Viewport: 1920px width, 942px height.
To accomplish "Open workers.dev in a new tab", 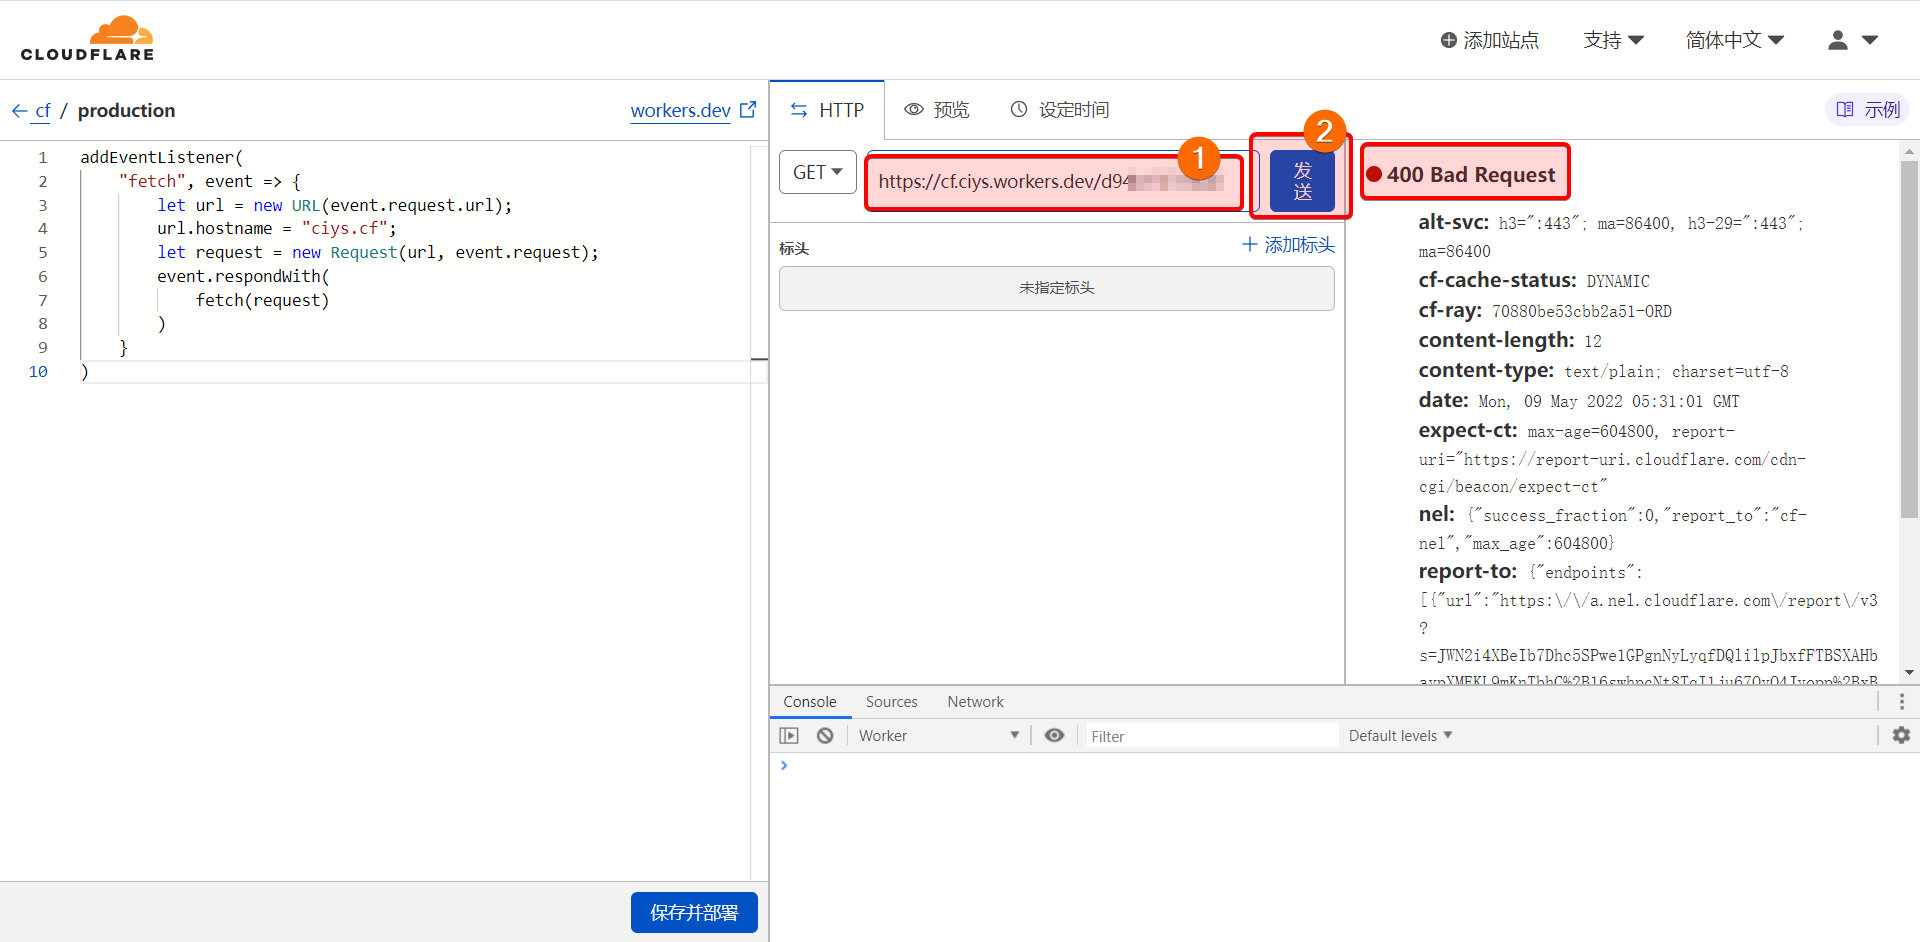I will coord(749,110).
